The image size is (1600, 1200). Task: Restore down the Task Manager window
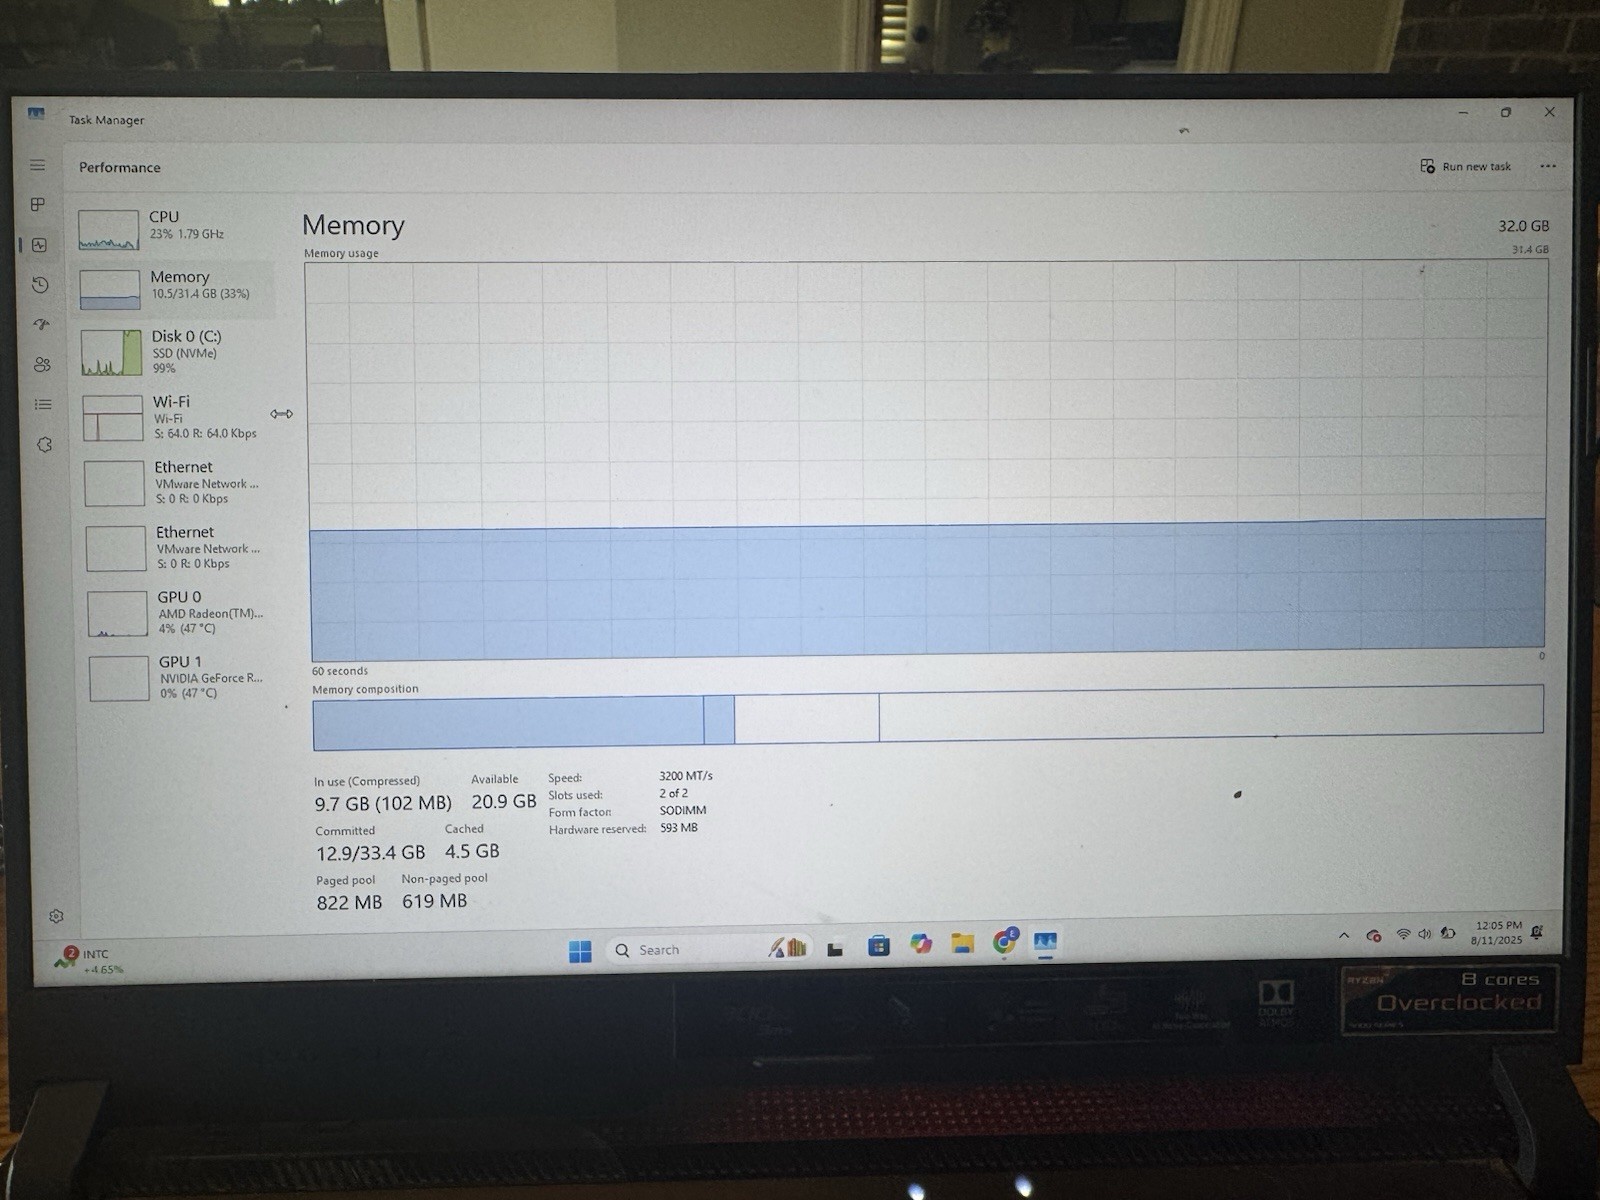pyautogui.click(x=1506, y=113)
